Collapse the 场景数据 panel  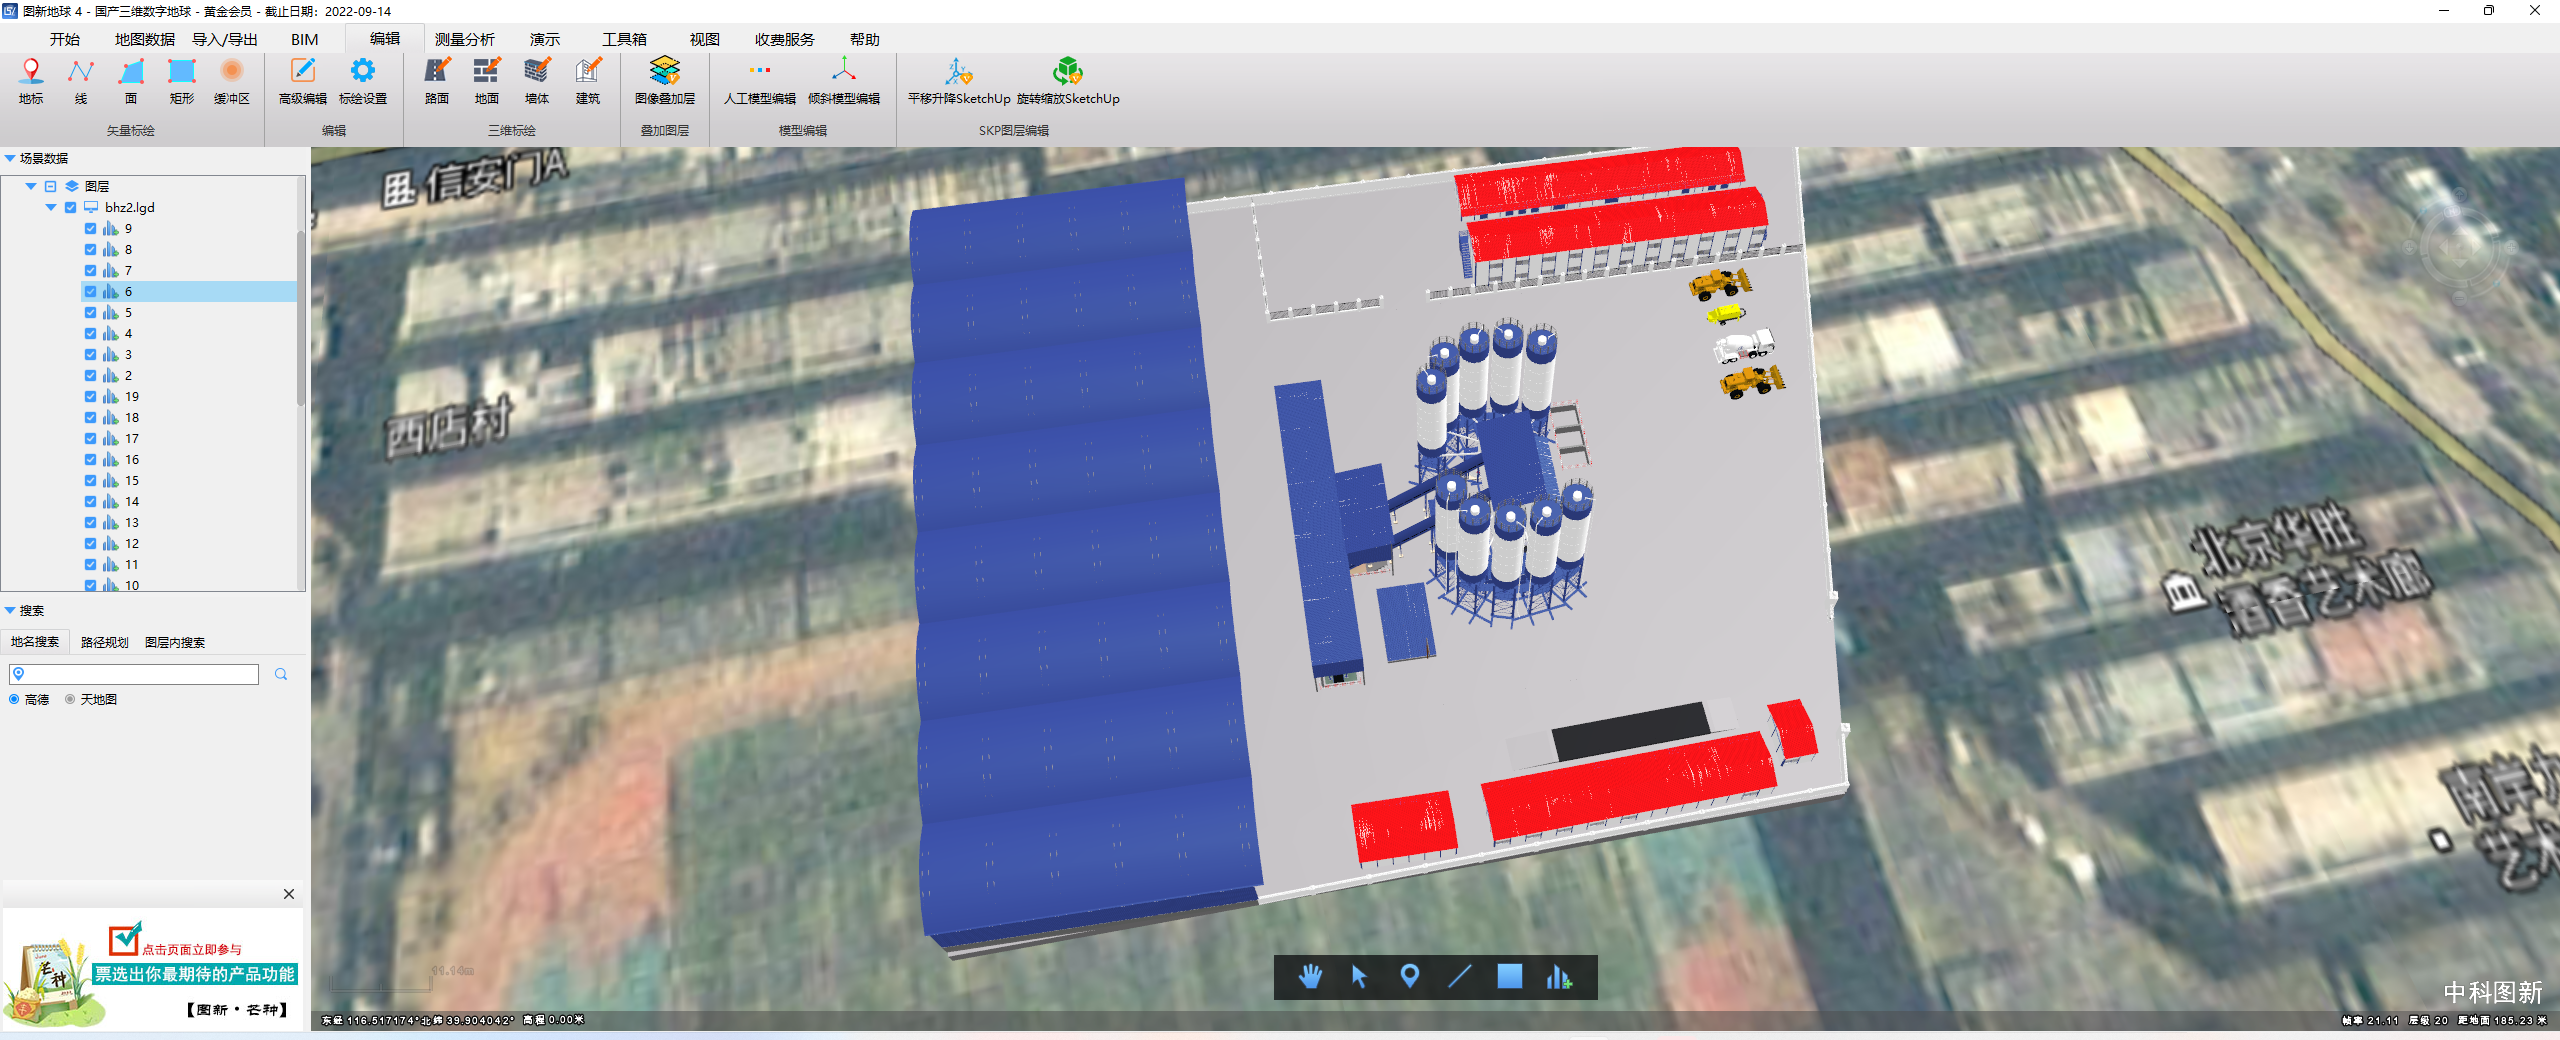[10, 159]
